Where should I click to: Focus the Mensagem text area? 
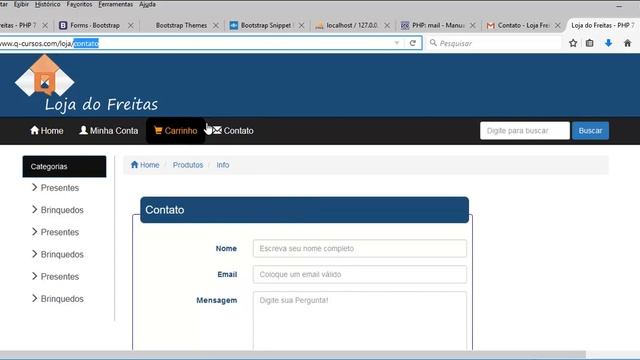point(360,321)
